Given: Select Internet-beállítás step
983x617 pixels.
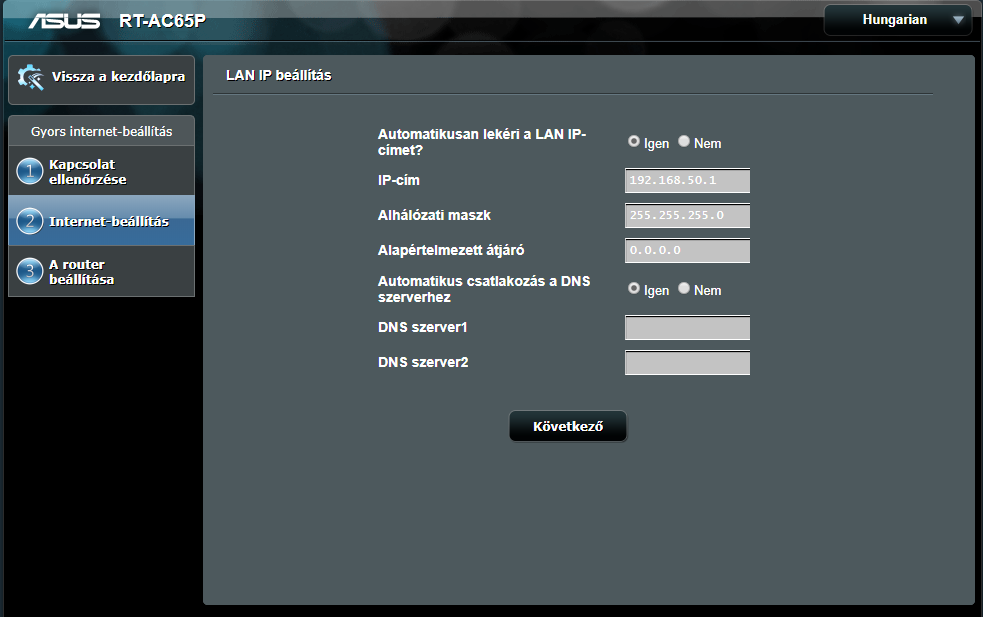Looking at the screenshot, I should pos(102,221).
